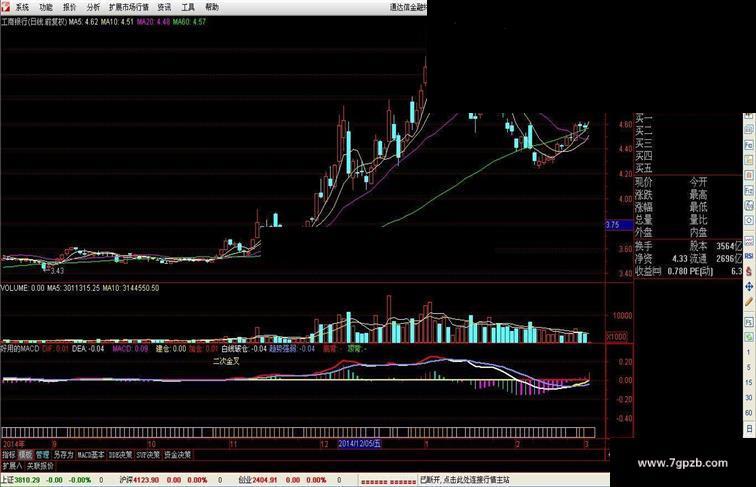Click the 创业 index value 2404.91
Viewport: 756px width, 487px height.
(x=265, y=480)
